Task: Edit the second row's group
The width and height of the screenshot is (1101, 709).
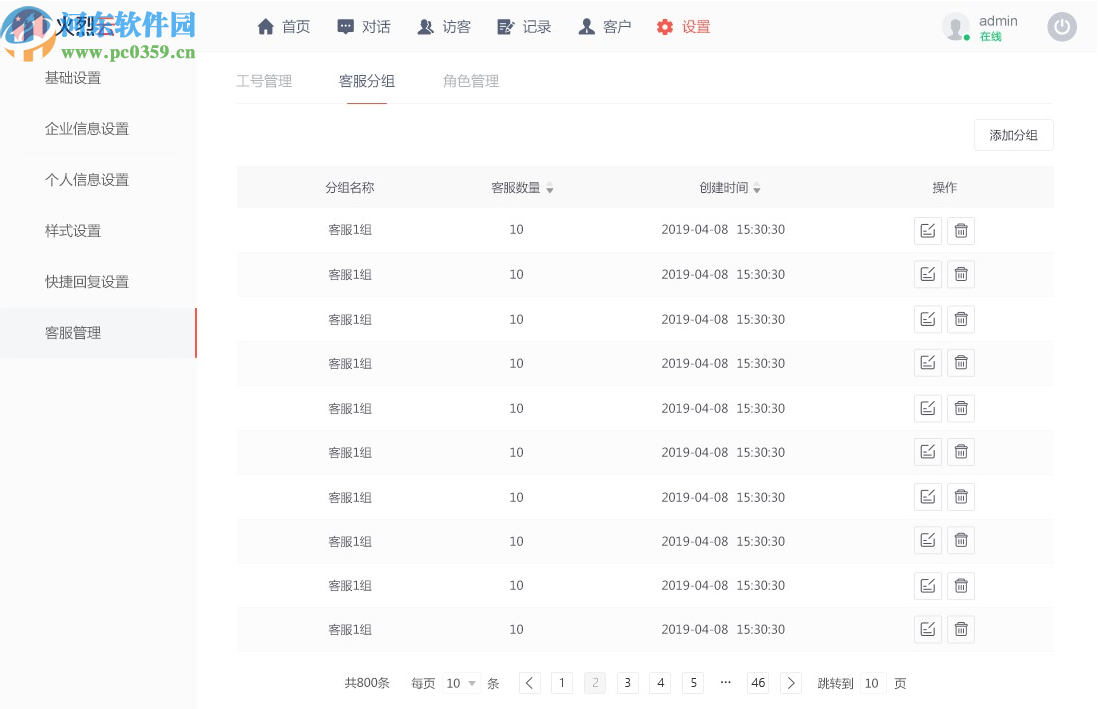Action: [928, 274]
